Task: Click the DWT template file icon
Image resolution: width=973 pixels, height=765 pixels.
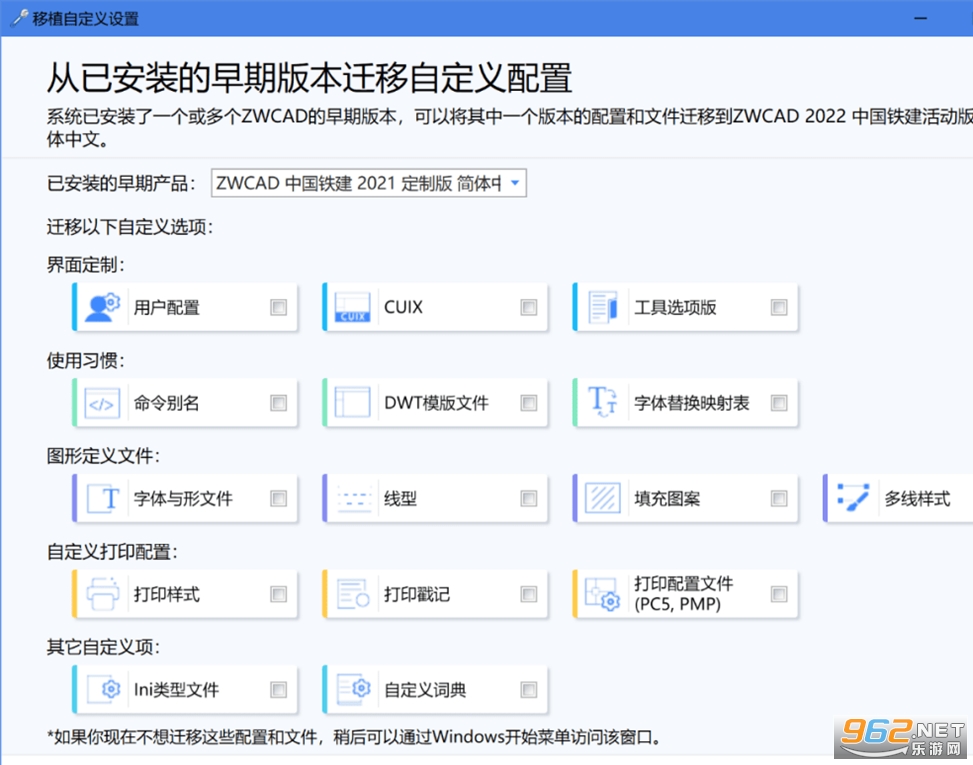Action: [x=352, y=403]
